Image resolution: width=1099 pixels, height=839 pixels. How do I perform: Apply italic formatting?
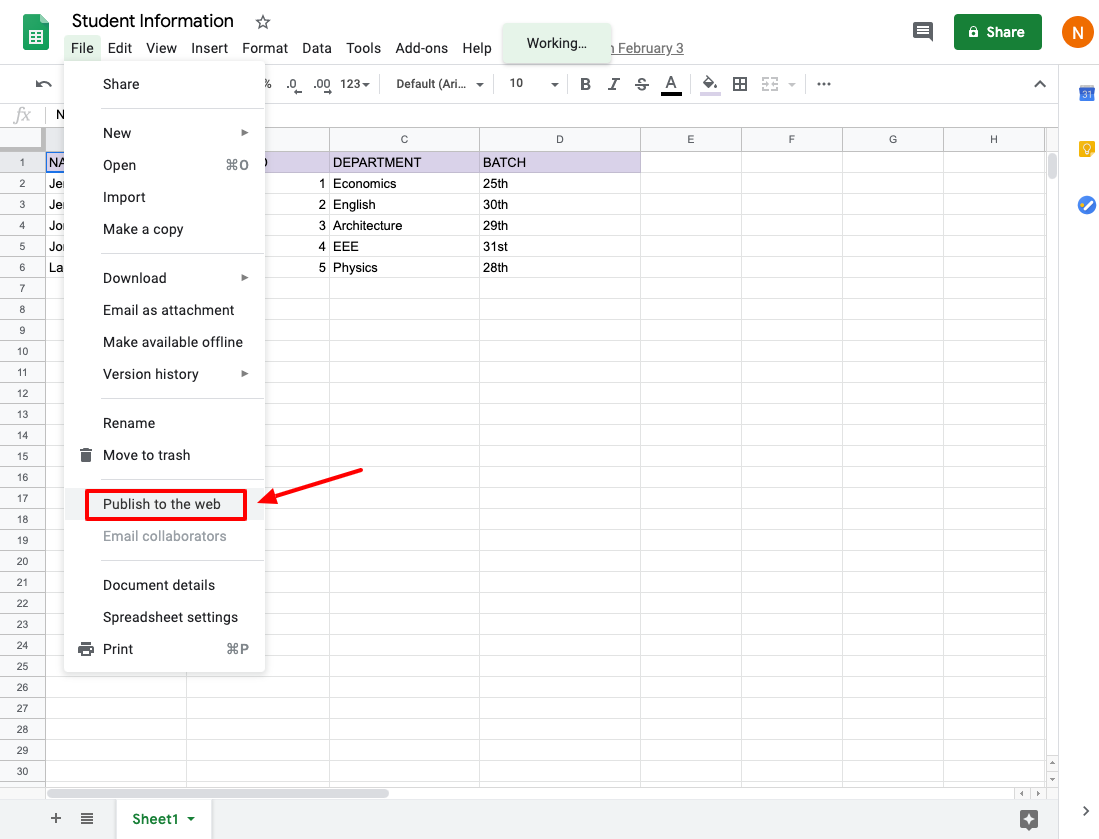coord(613,84)
